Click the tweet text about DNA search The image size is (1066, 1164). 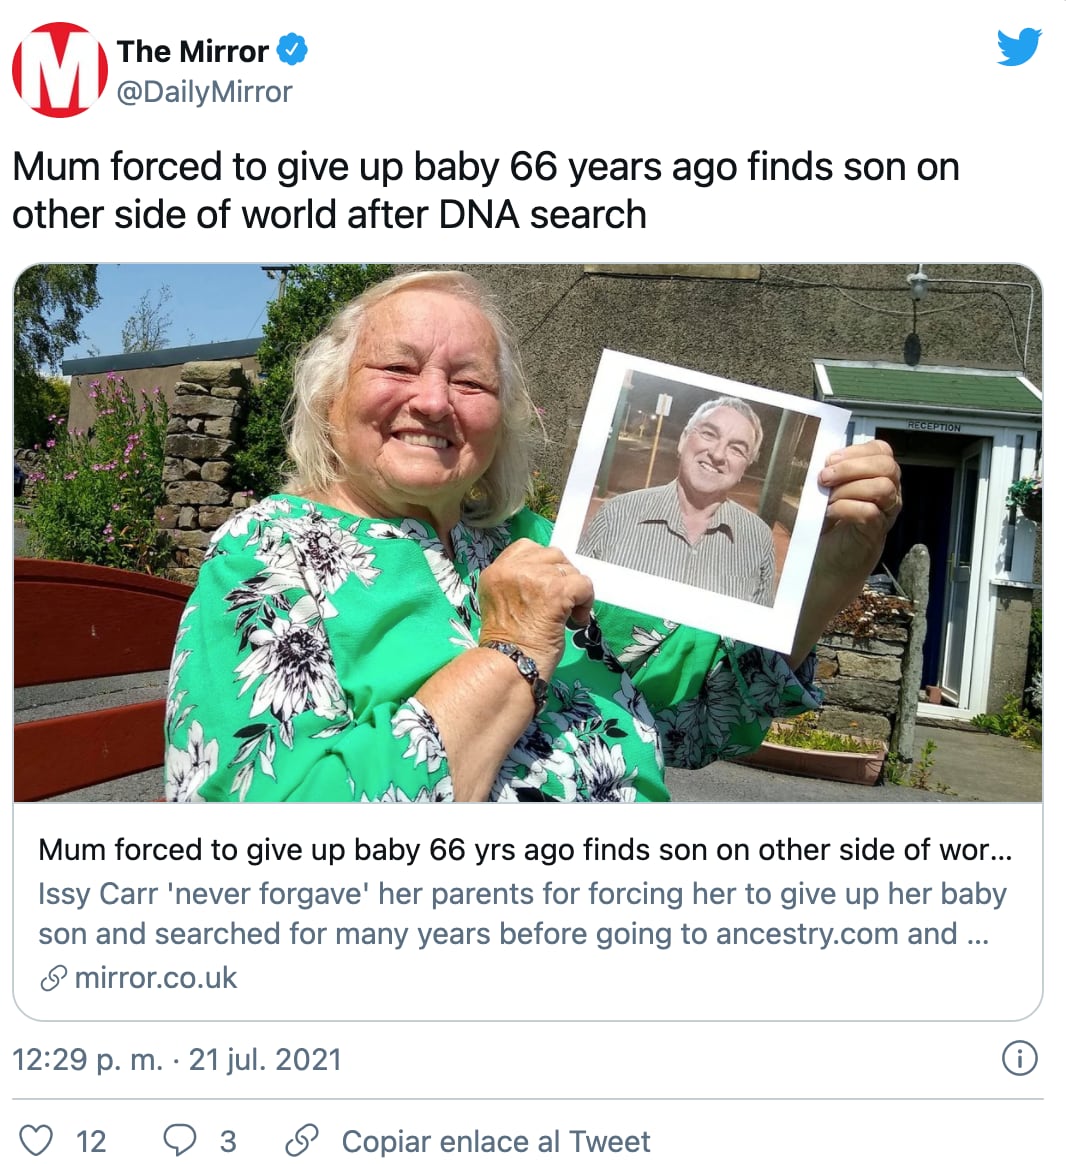[x=485, y=190]
